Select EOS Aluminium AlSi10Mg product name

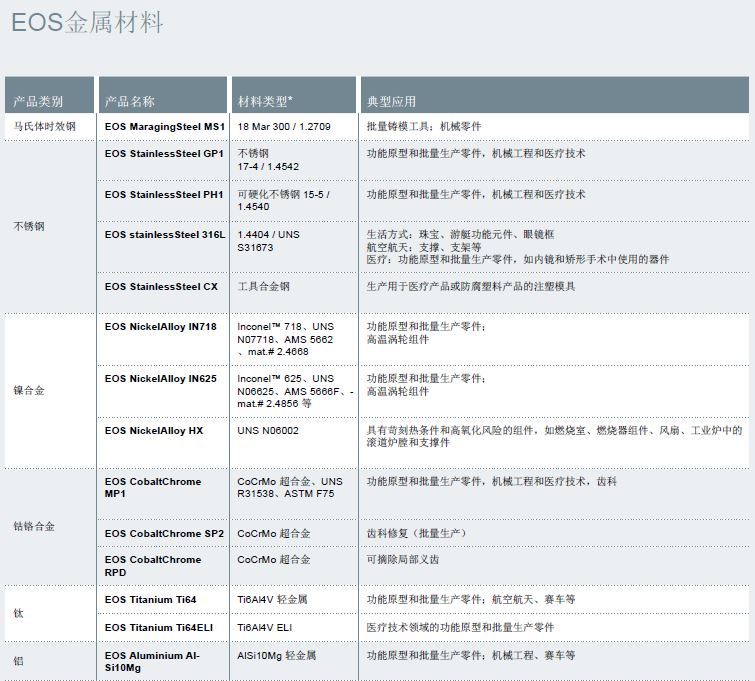pos(152,662)
